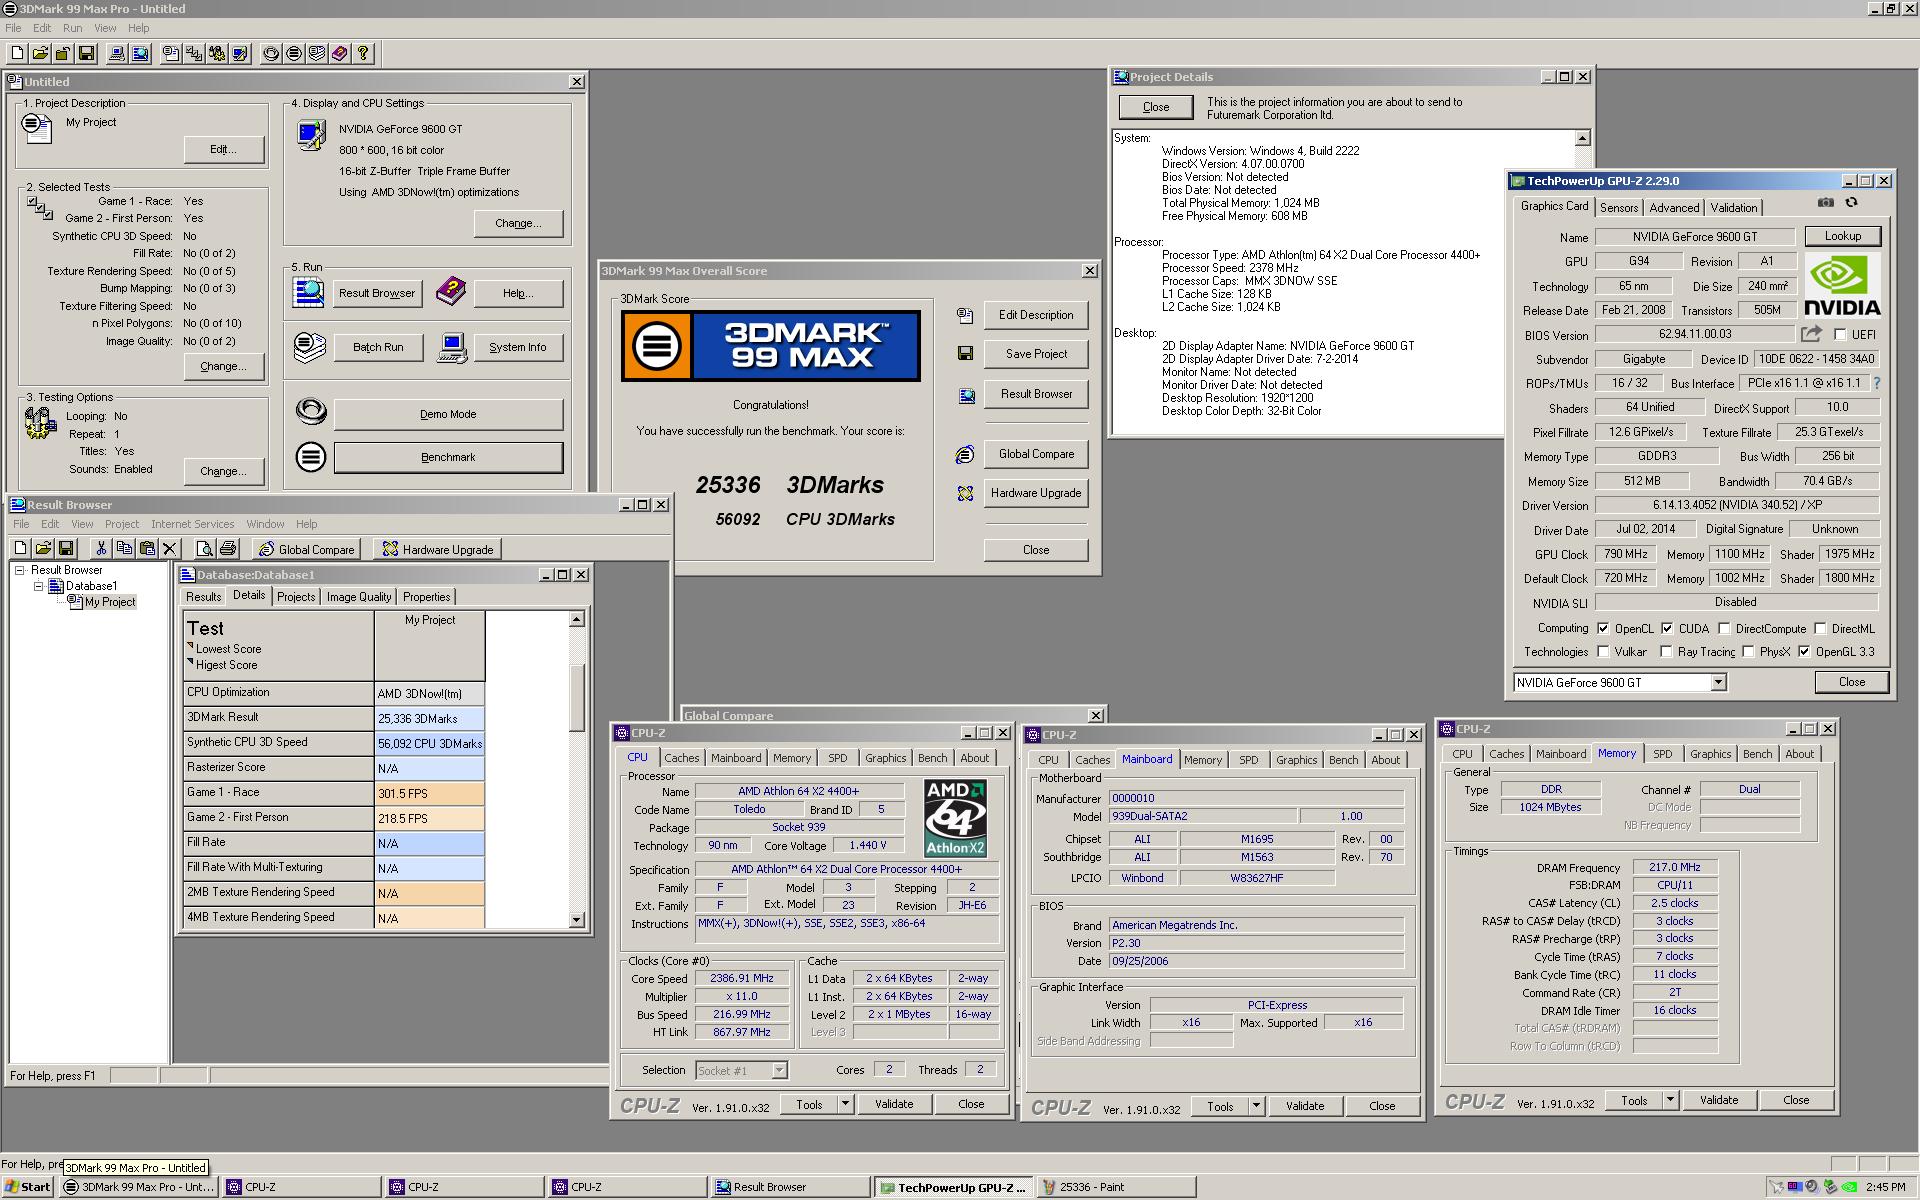1920x1200 pixels.
Task: Collapse the Database1 tree node
Action: 38,586
